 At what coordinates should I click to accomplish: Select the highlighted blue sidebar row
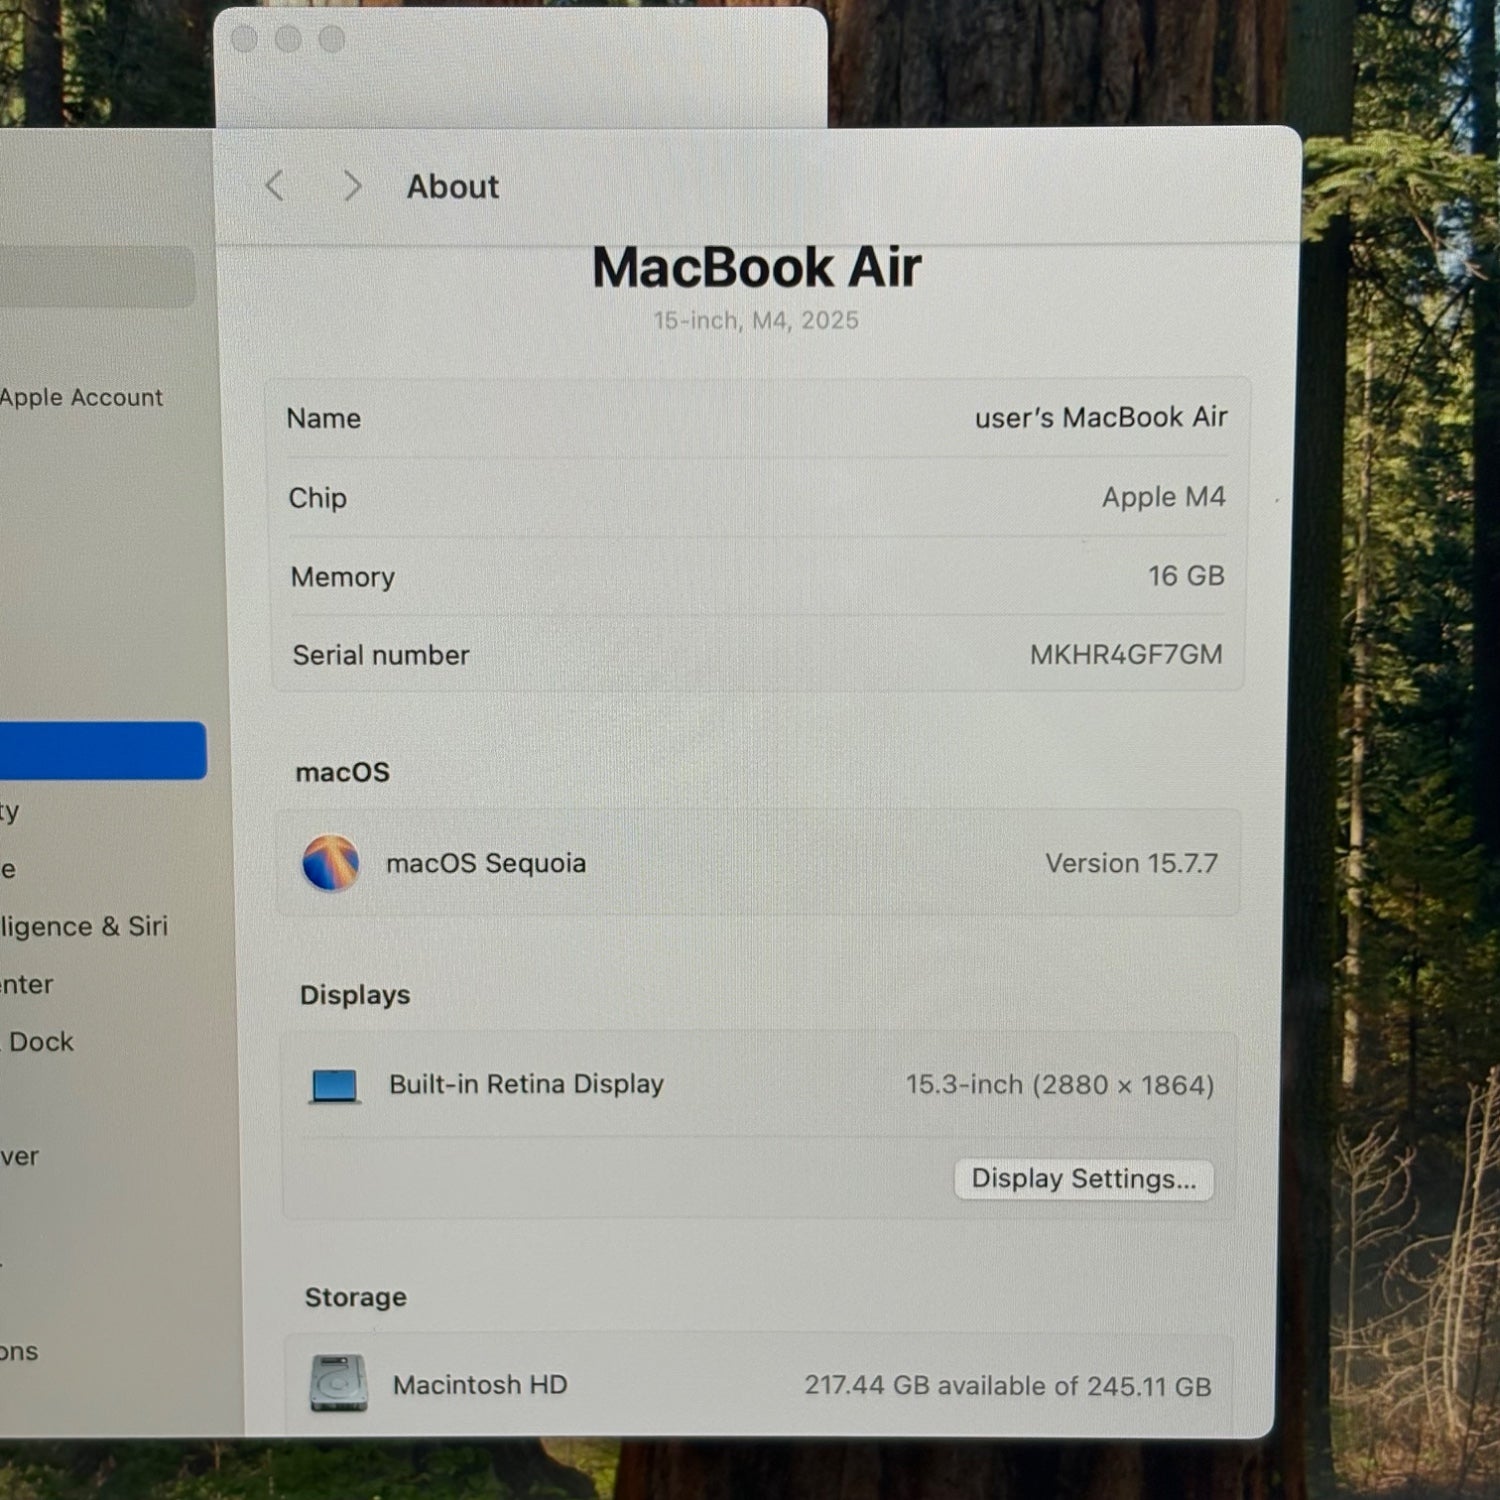[103, 750]
